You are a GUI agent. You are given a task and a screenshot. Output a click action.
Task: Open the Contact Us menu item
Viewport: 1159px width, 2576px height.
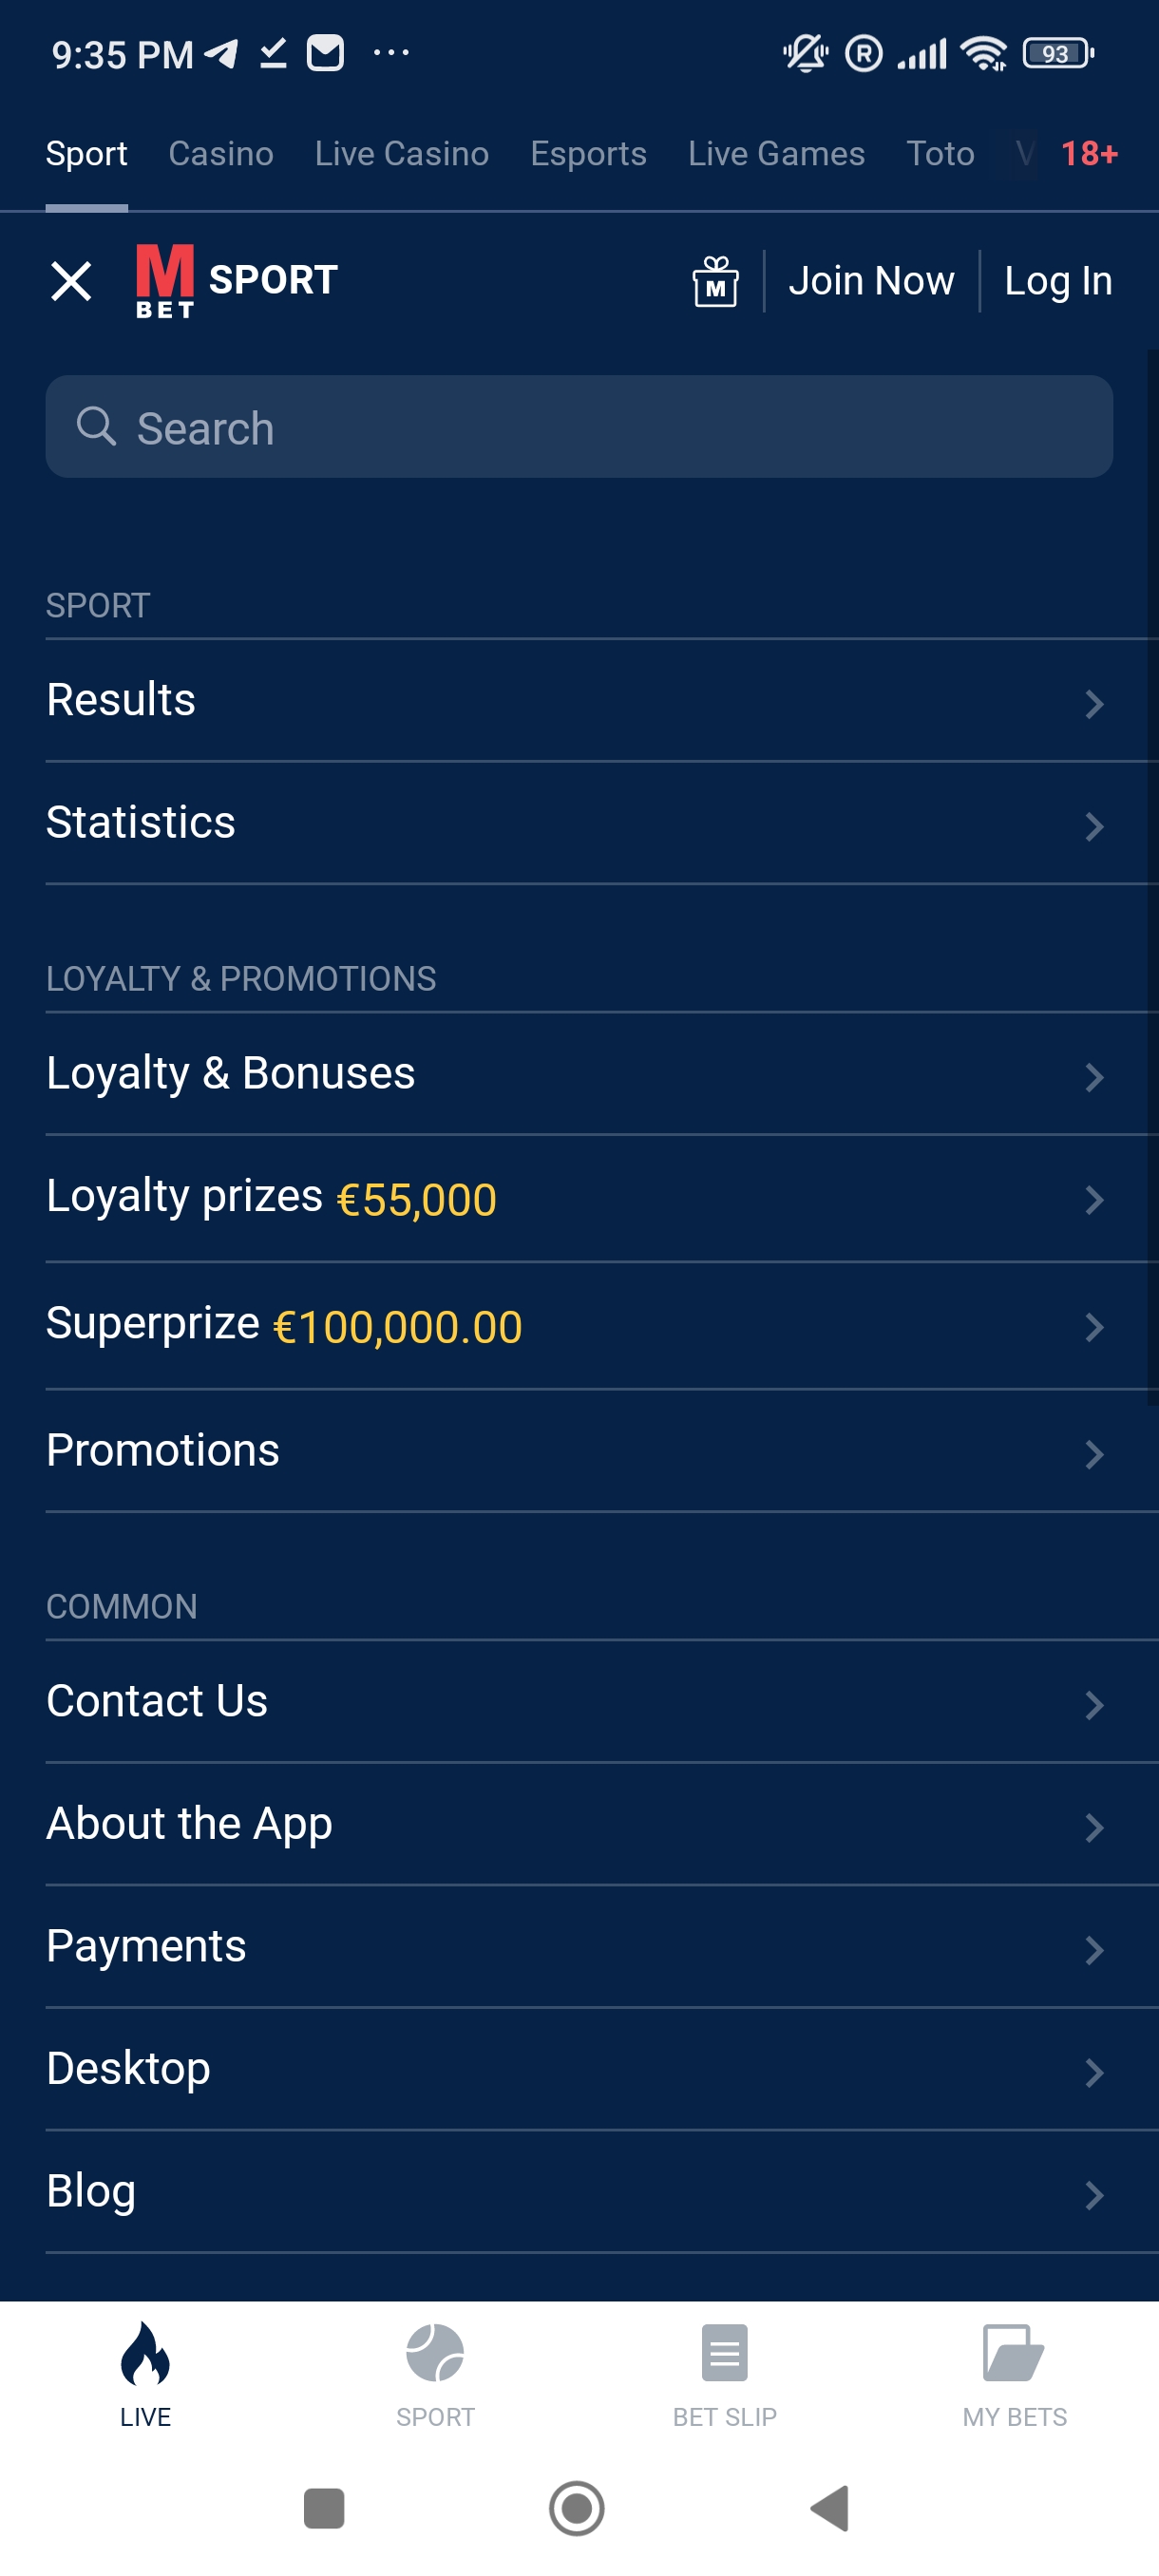click(x=579, y=1701)
